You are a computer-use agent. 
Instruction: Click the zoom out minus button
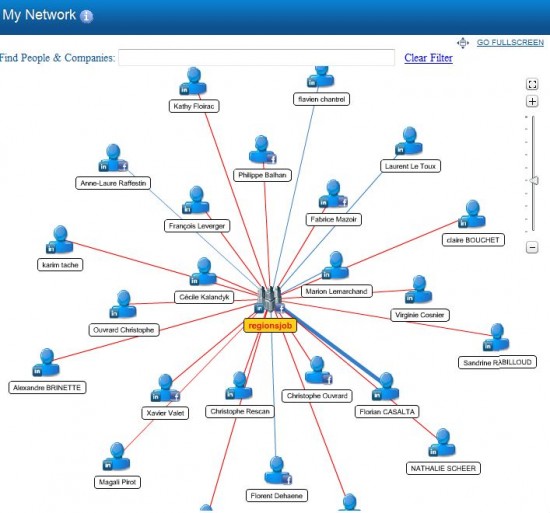pyautogui.click(x=532, y=247)
